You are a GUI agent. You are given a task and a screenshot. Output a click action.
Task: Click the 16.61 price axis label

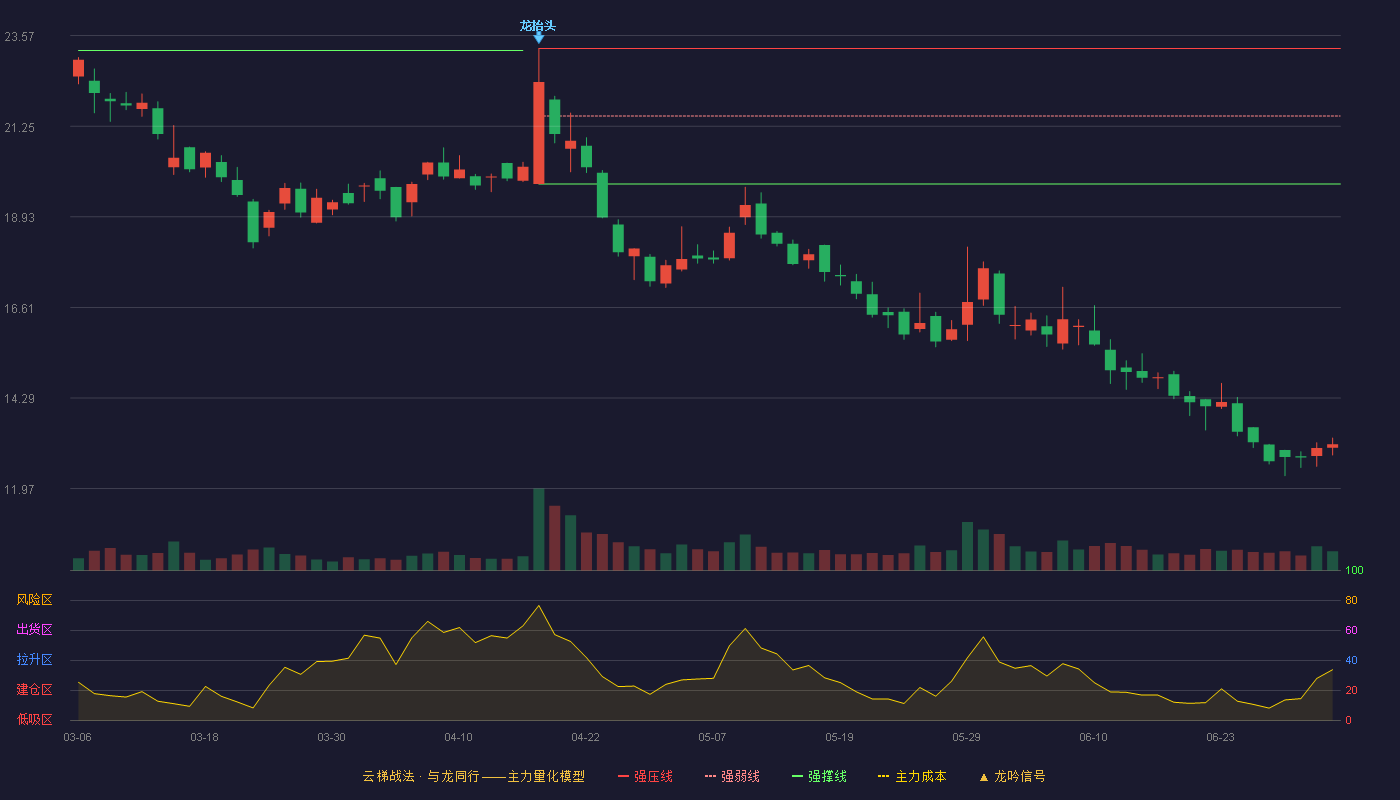[19, 309]
